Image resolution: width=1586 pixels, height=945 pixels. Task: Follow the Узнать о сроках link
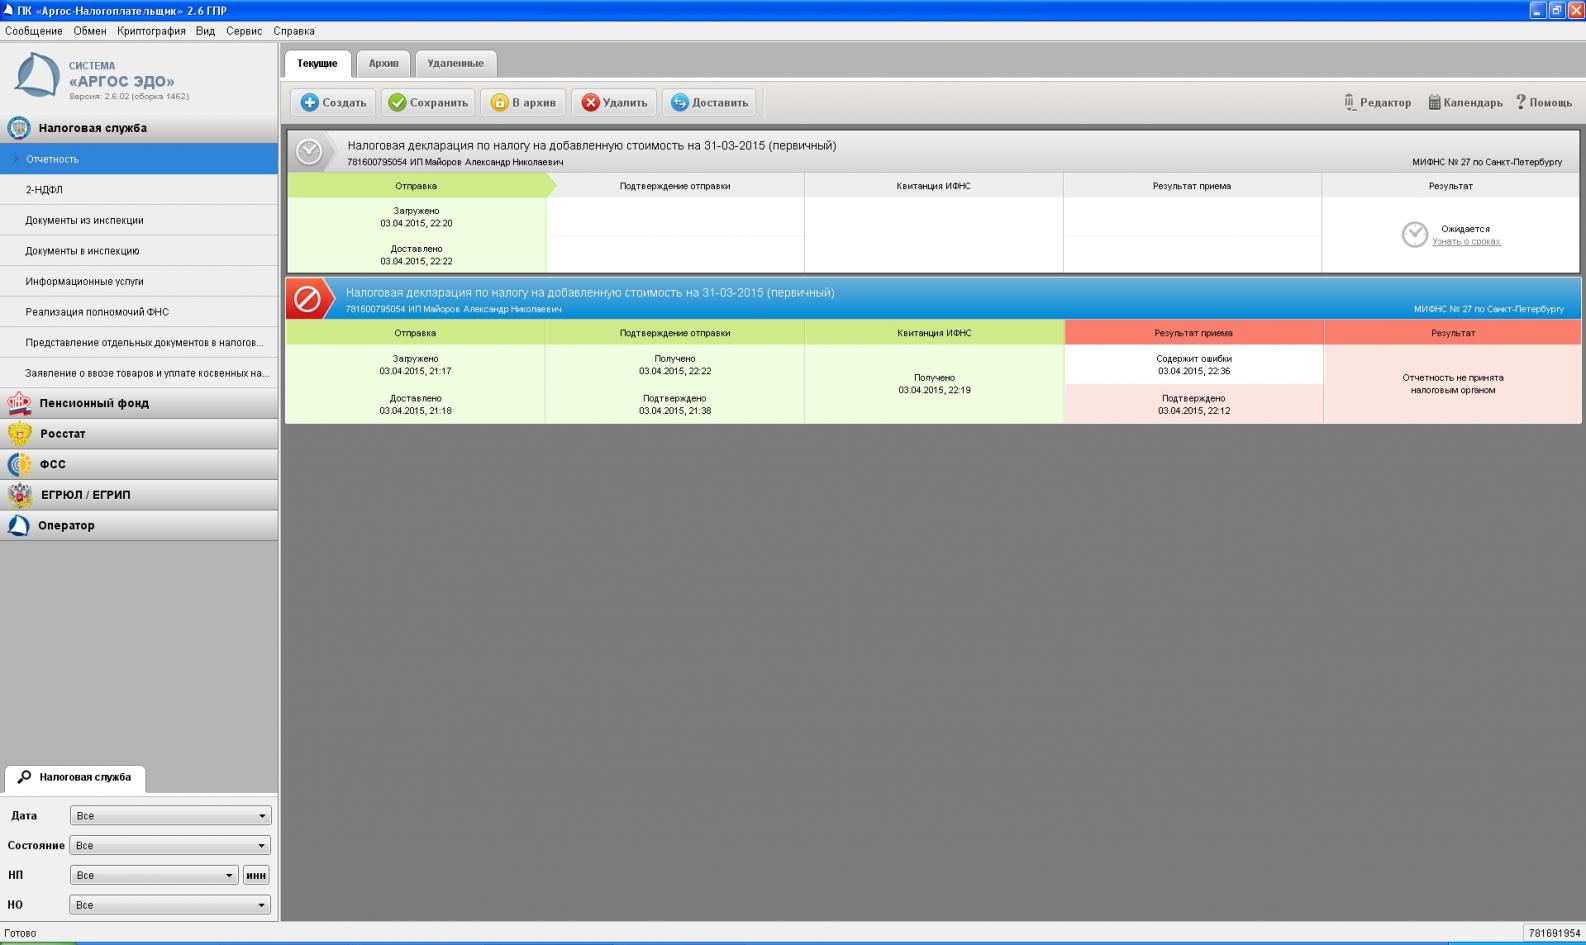pyautogui.click(x=1466, y=242)
